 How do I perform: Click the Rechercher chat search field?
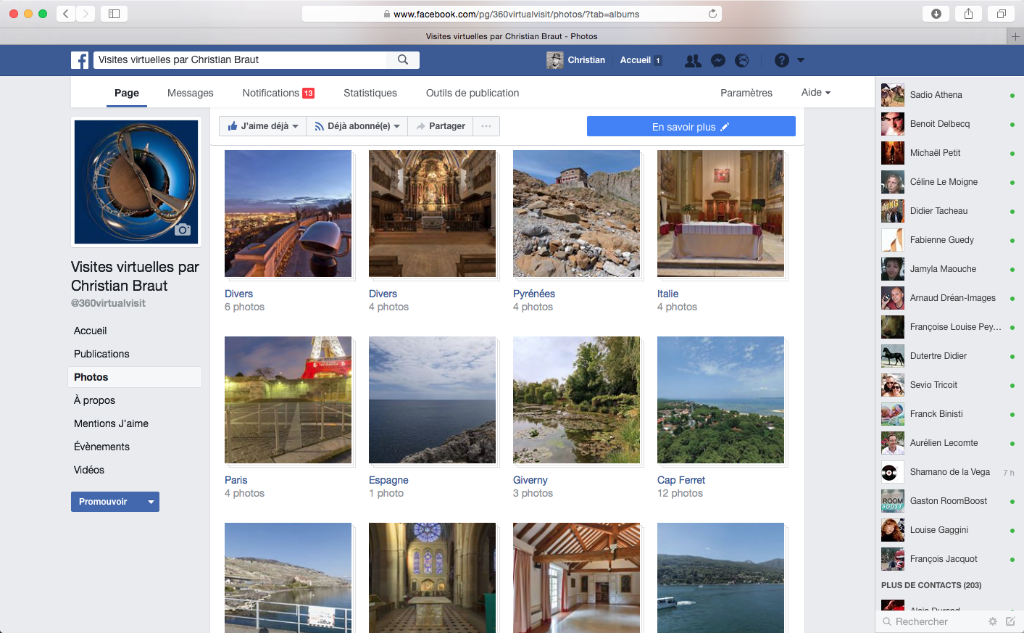935,621
